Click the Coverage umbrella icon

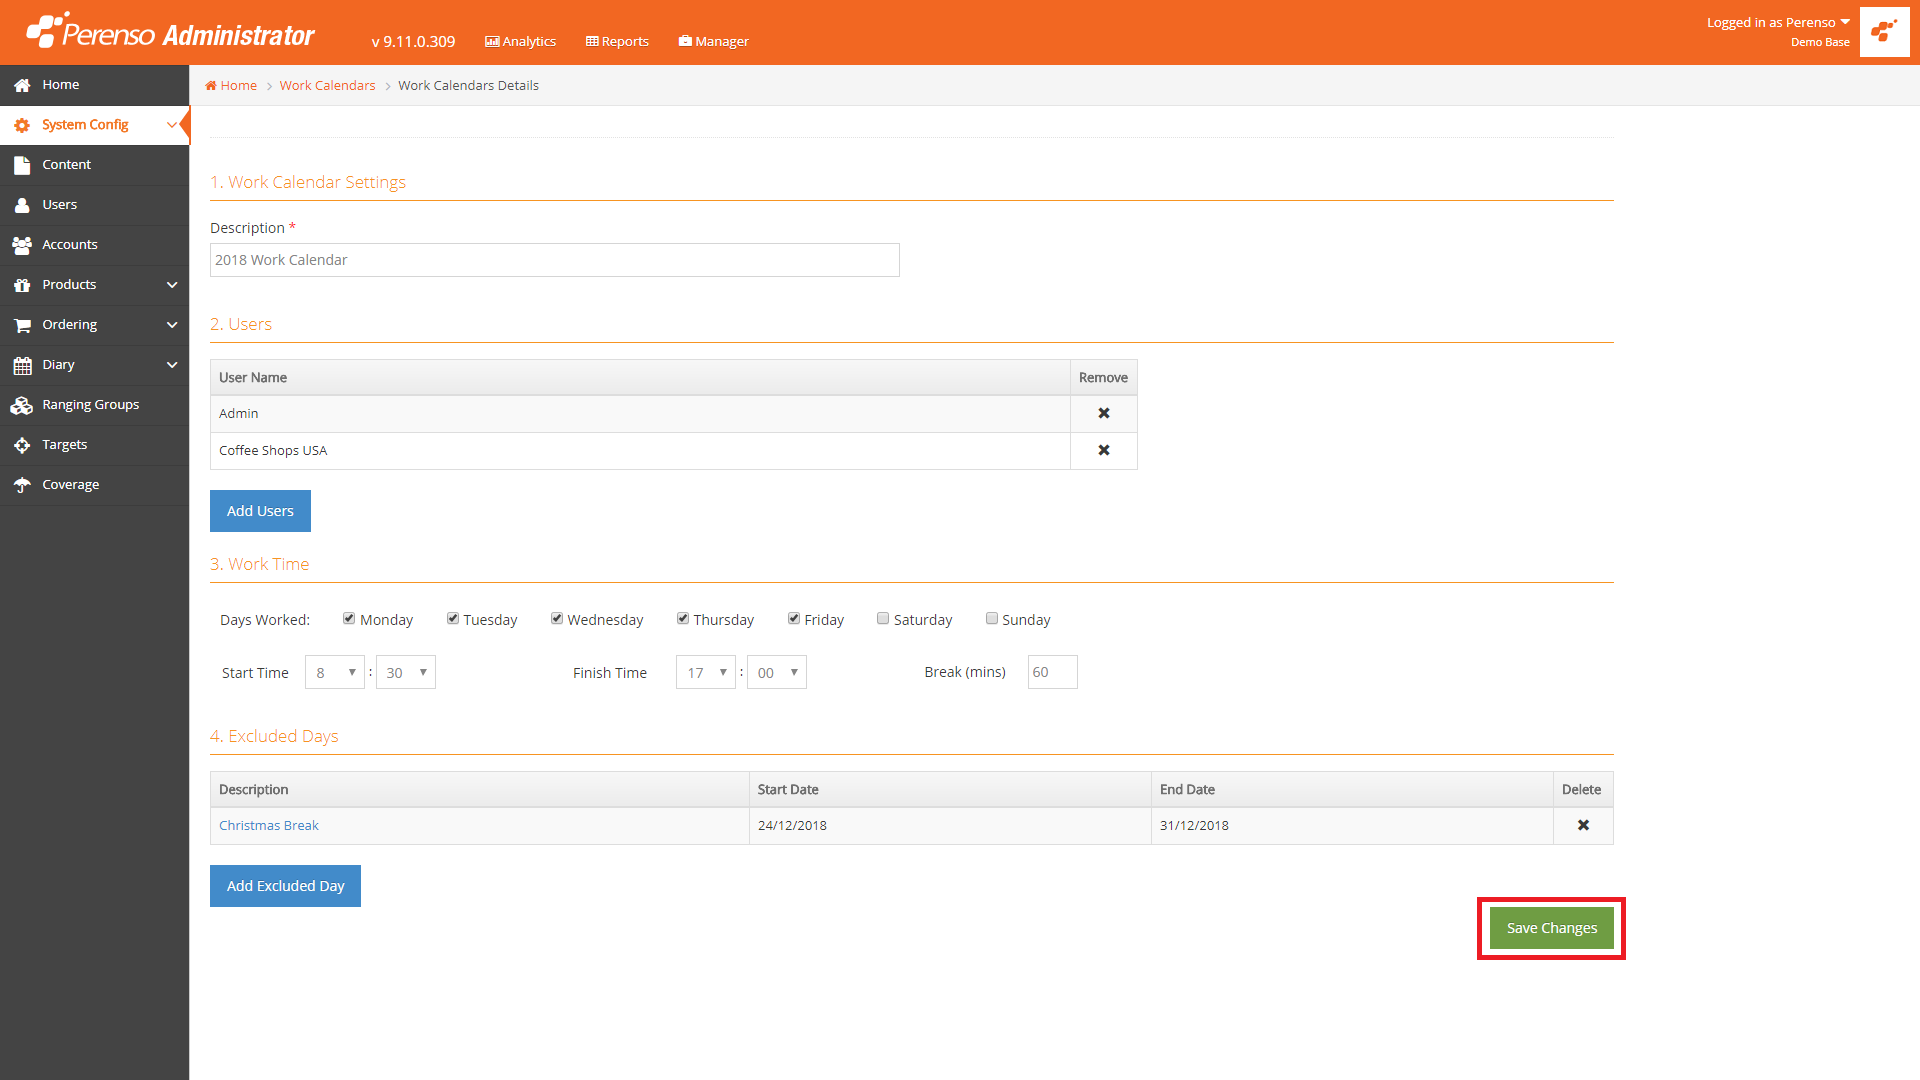click(x=22, y=485)
